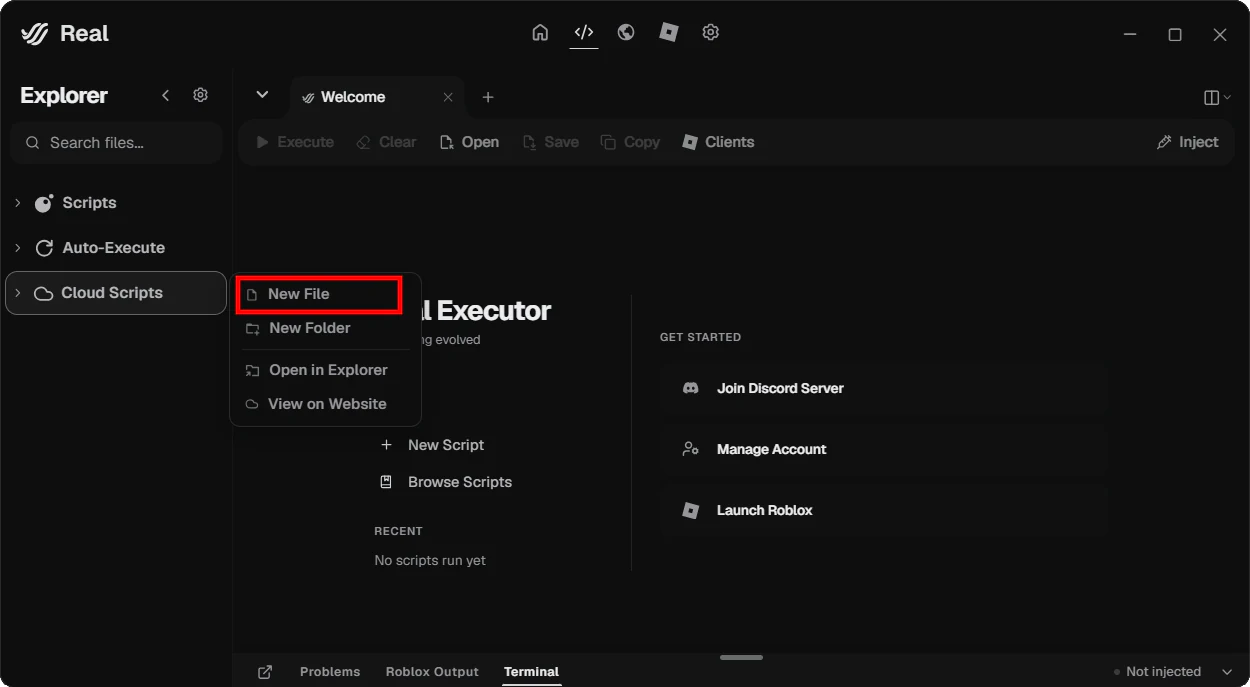The image size is (1250, 687).
Task: Choose New File from context menu
Action: (319, 294)
